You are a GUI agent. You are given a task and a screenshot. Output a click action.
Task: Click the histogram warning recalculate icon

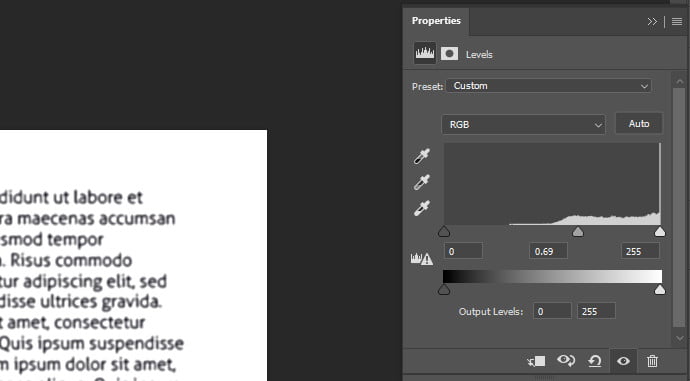(422, 259)
